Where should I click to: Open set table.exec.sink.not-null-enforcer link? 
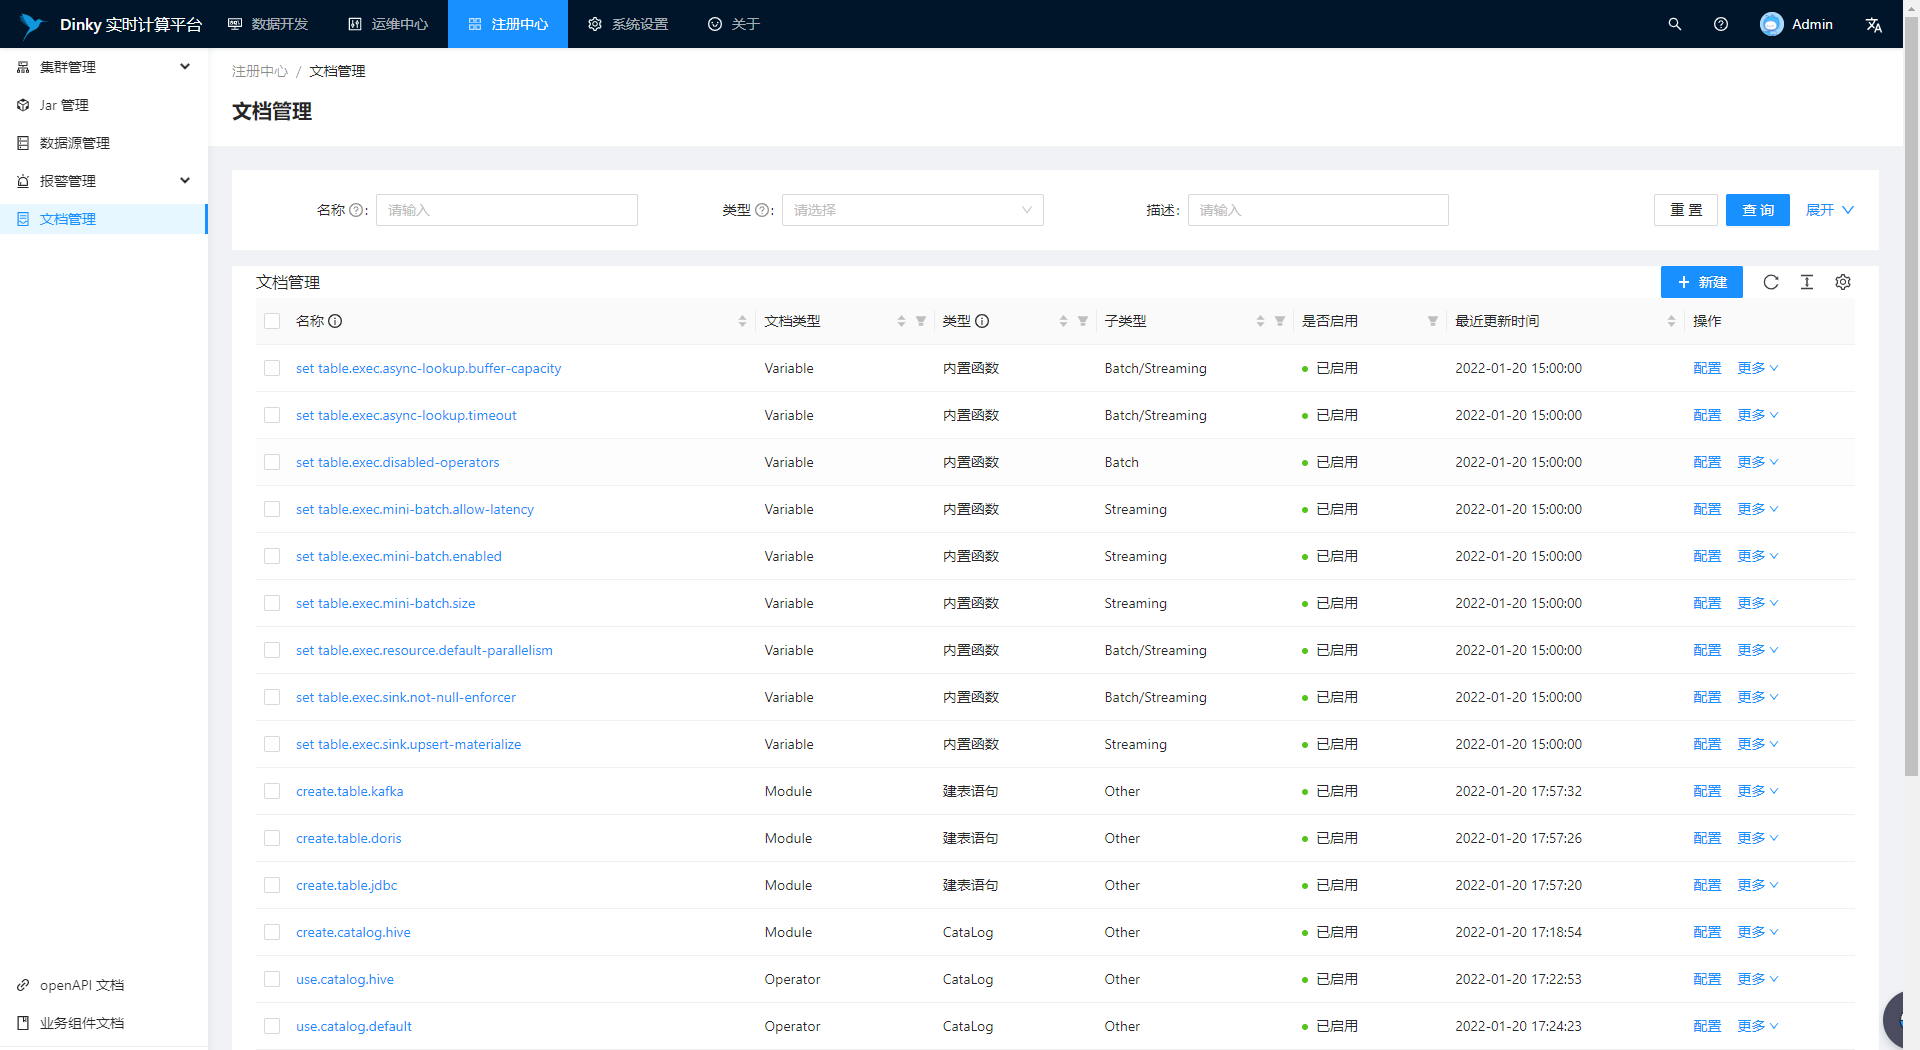pyautogui.click(x=406, y=697)
